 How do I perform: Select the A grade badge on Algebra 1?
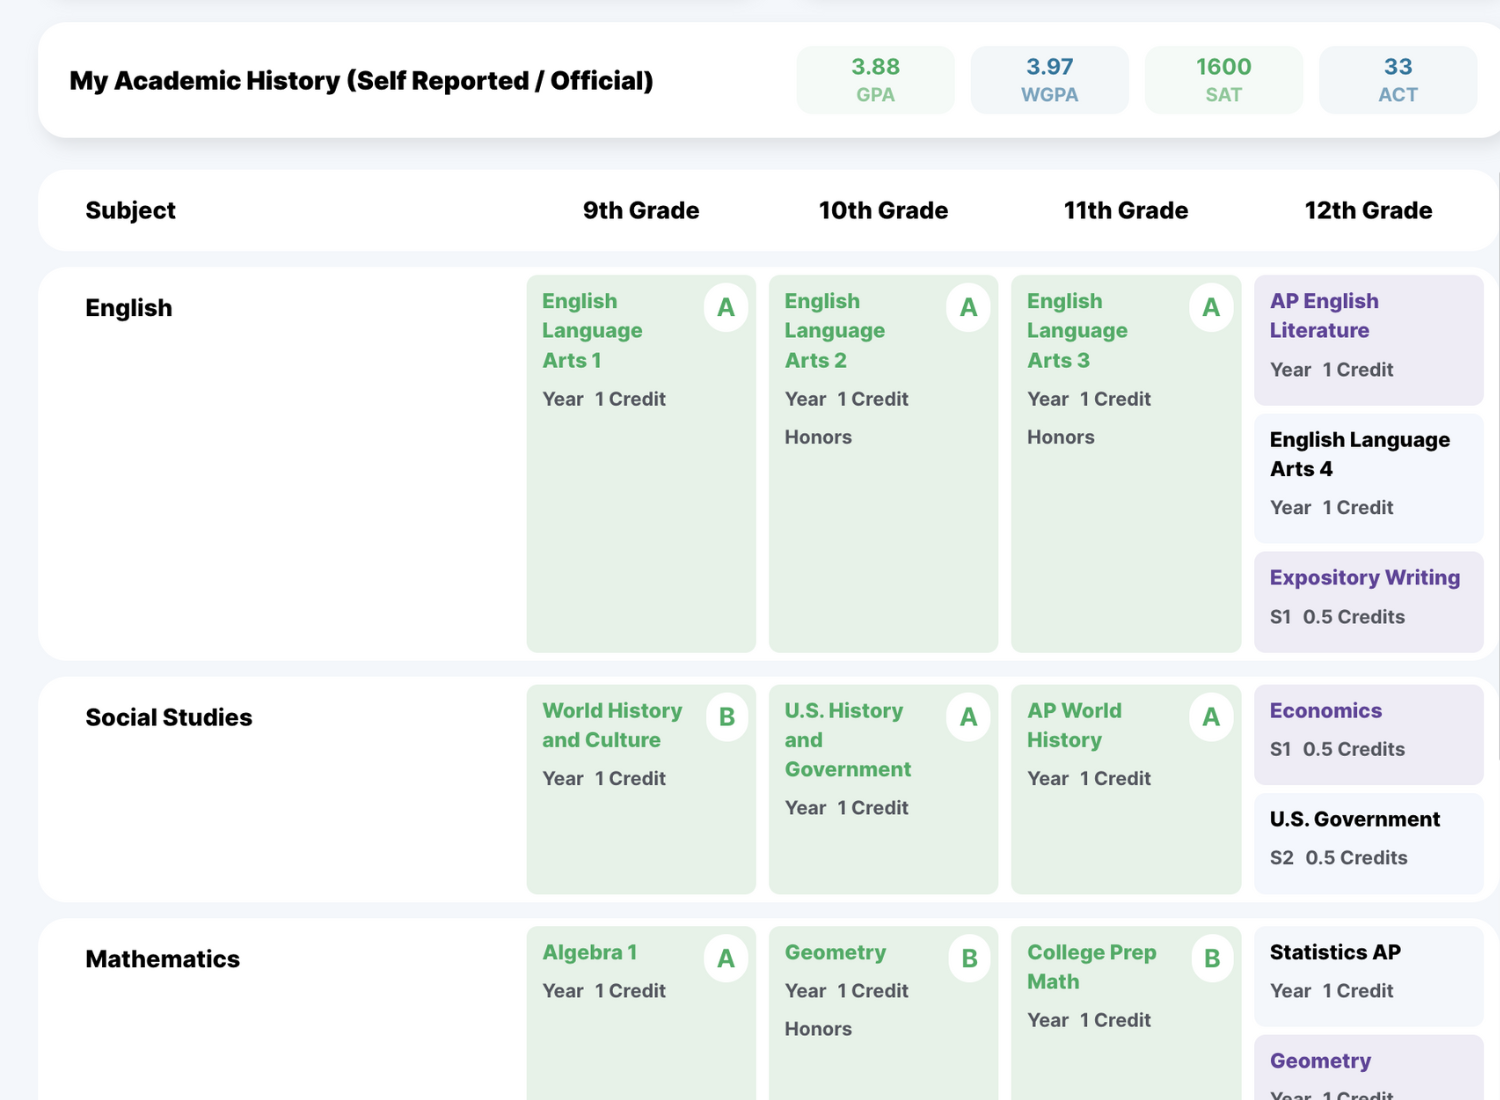click(x=726, y=958)
